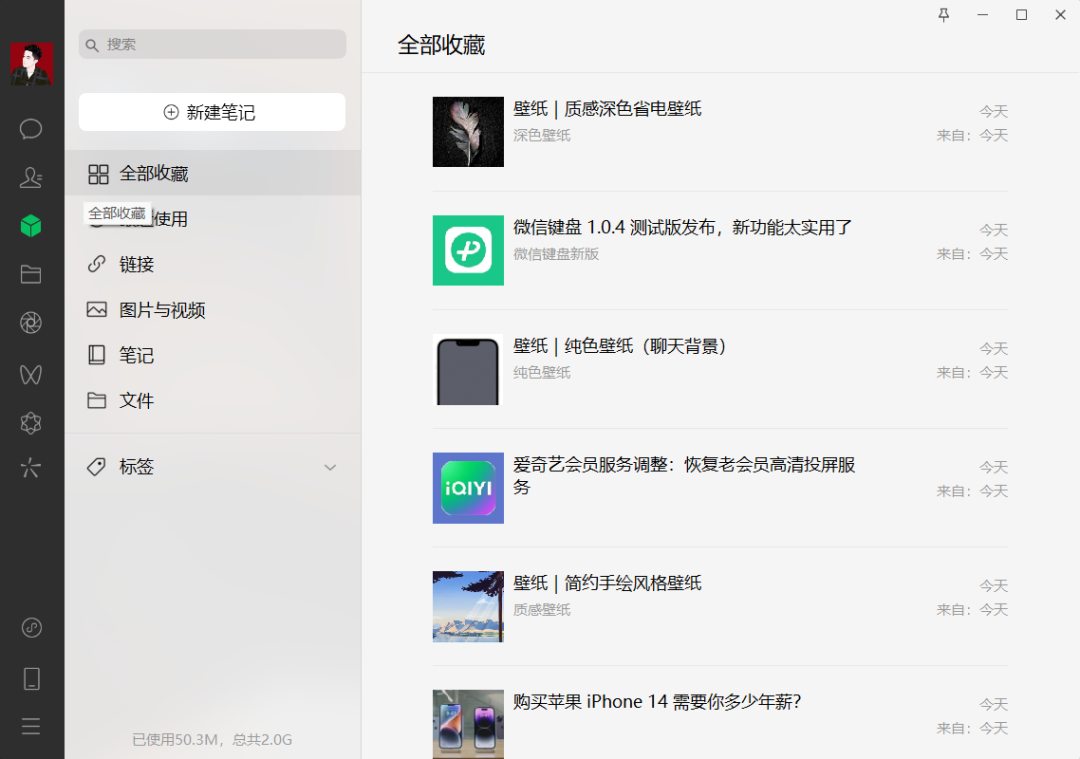Screen dimensions: 1080x759
Task: Open the phone icon in sidebar
Action: pyautogui.click(x=32, y=678)
